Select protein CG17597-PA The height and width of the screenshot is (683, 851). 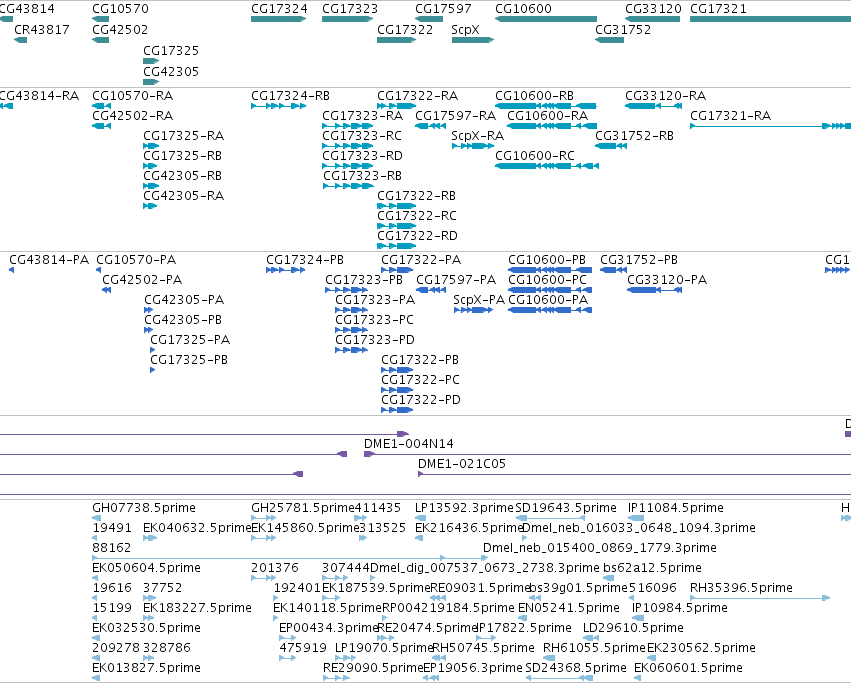(x=456, y=280)
